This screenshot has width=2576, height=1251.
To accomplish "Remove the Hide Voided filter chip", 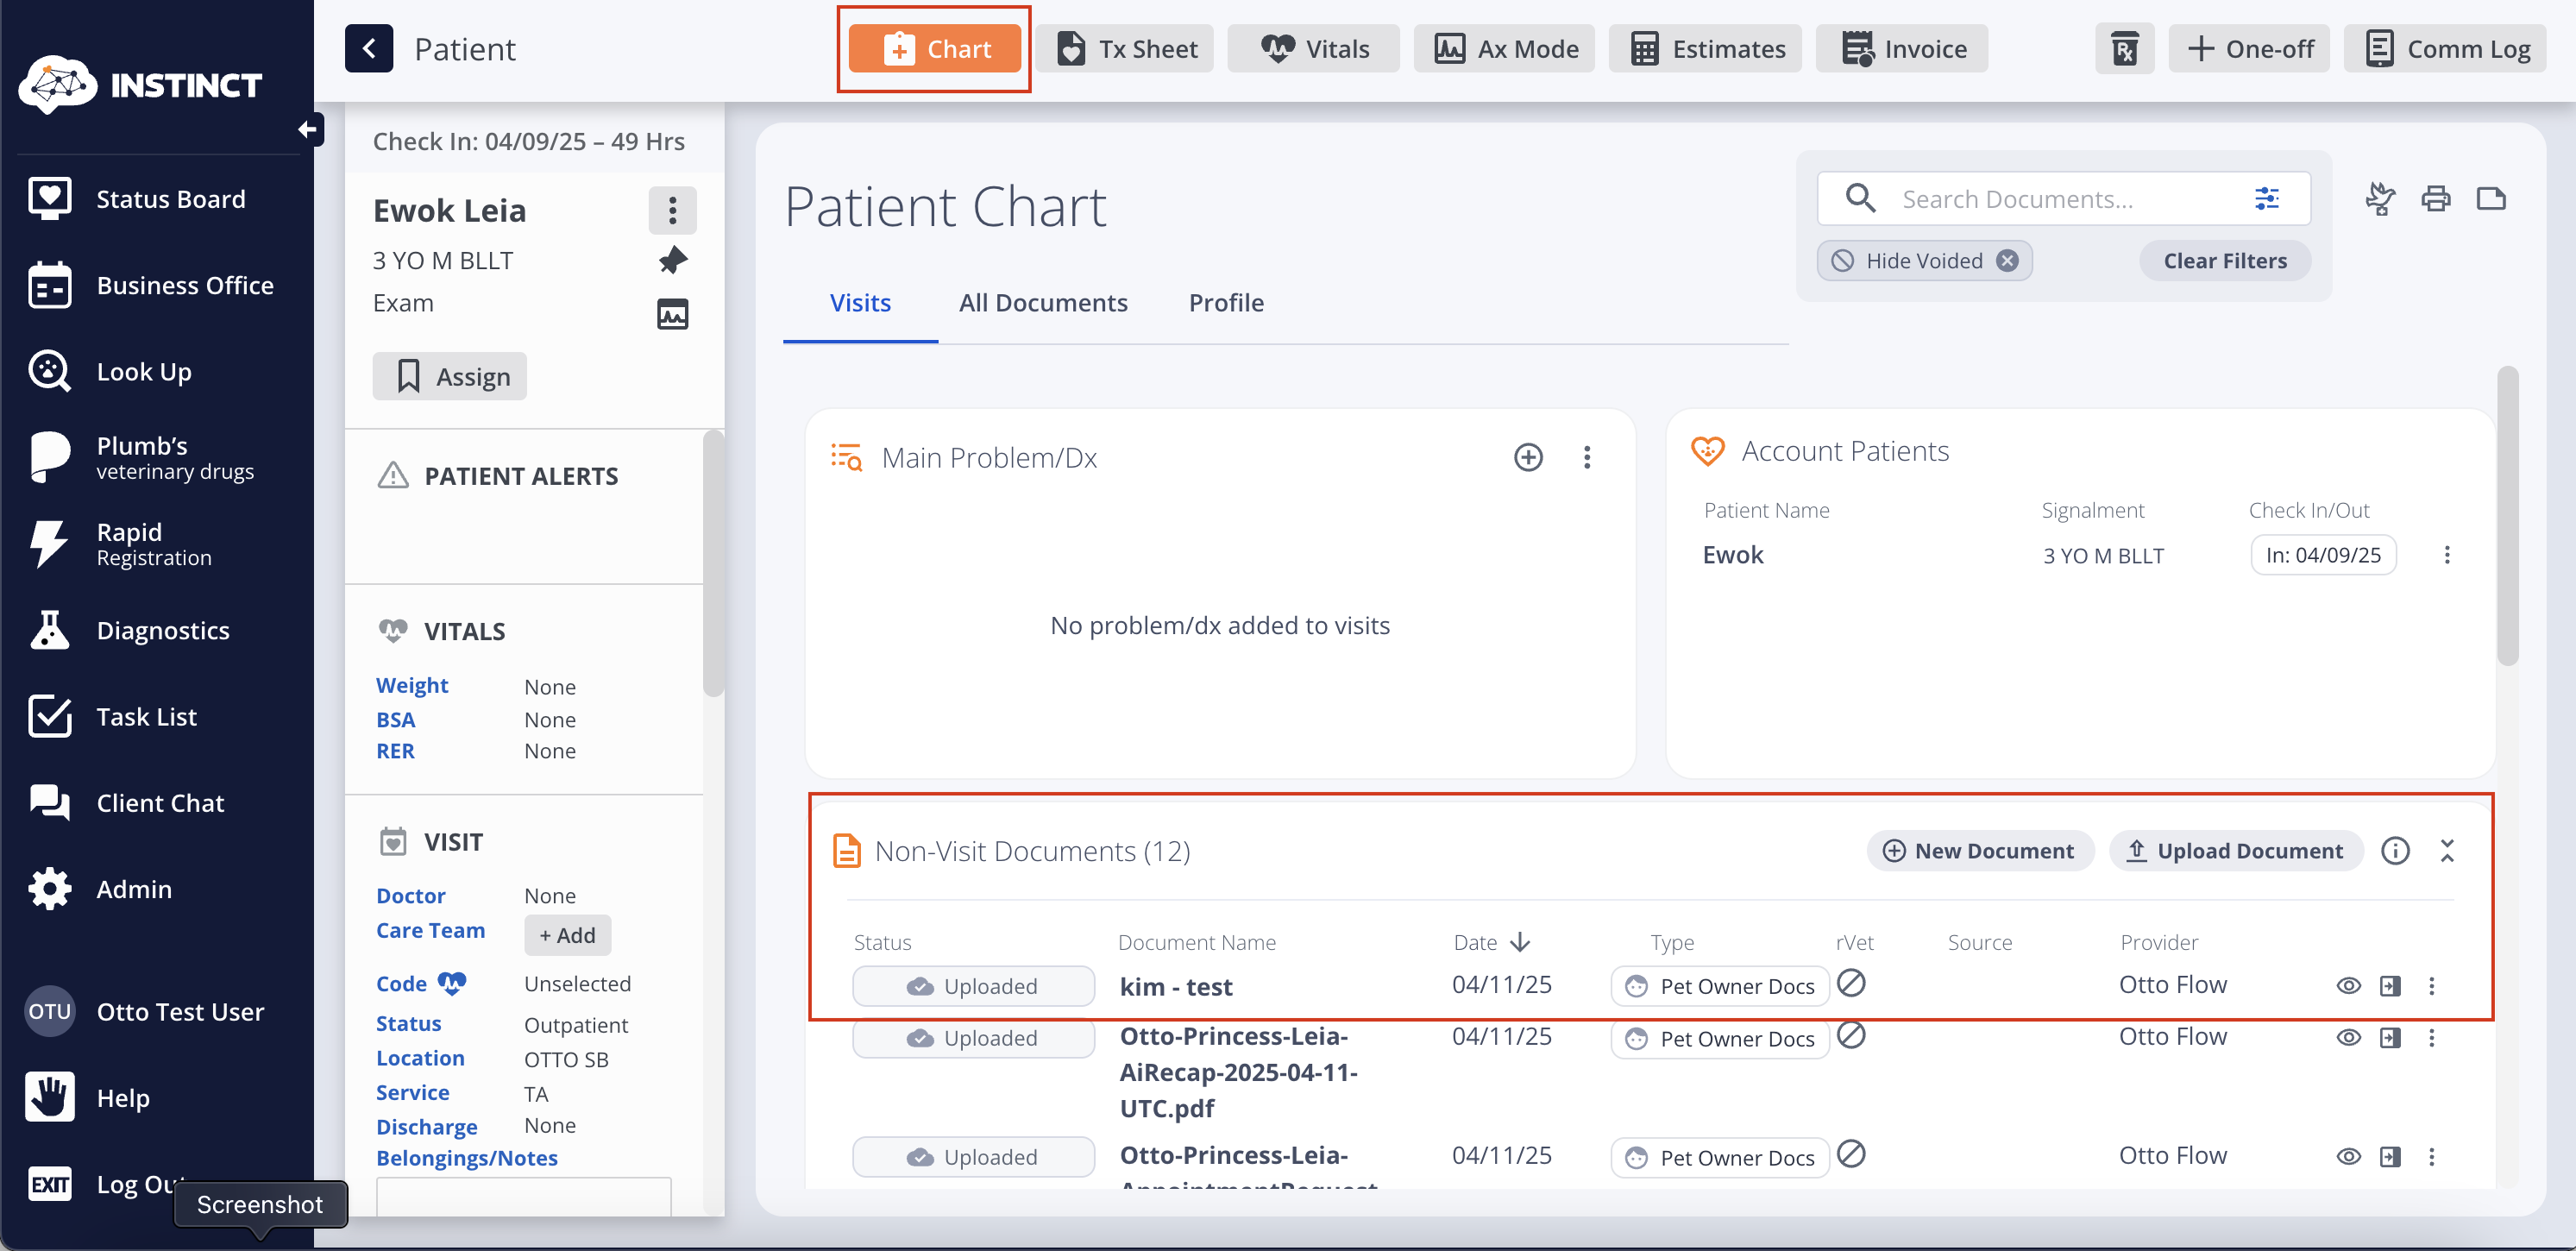I will (2007, 261).
